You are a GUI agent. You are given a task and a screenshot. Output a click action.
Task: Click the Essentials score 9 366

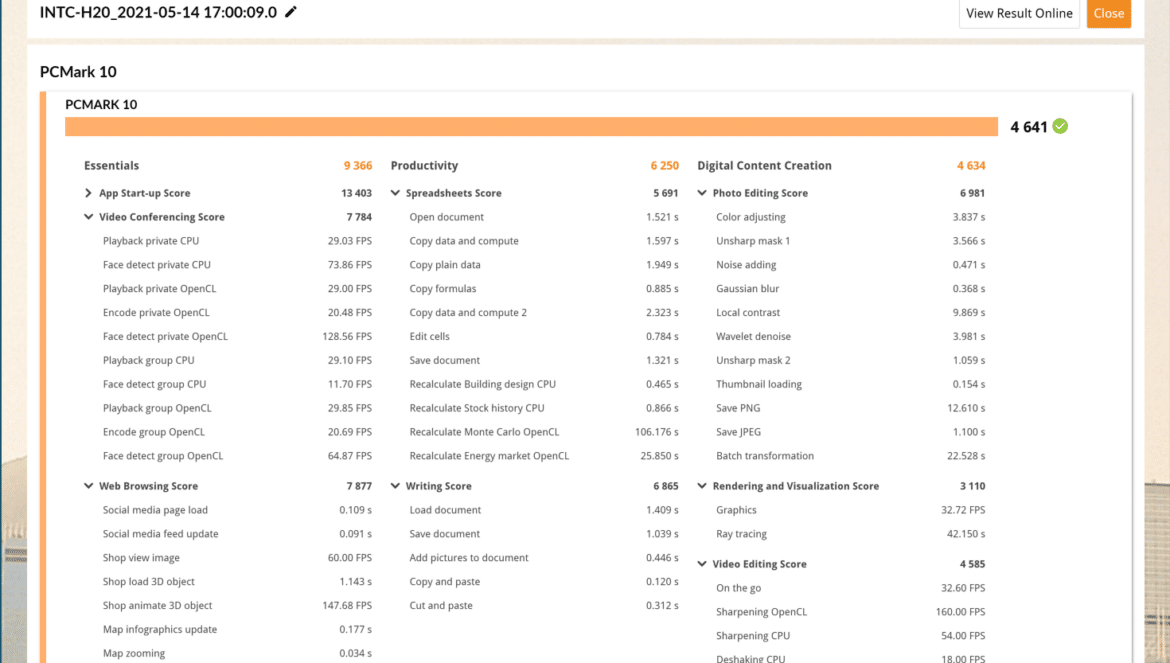click(358, 166)
